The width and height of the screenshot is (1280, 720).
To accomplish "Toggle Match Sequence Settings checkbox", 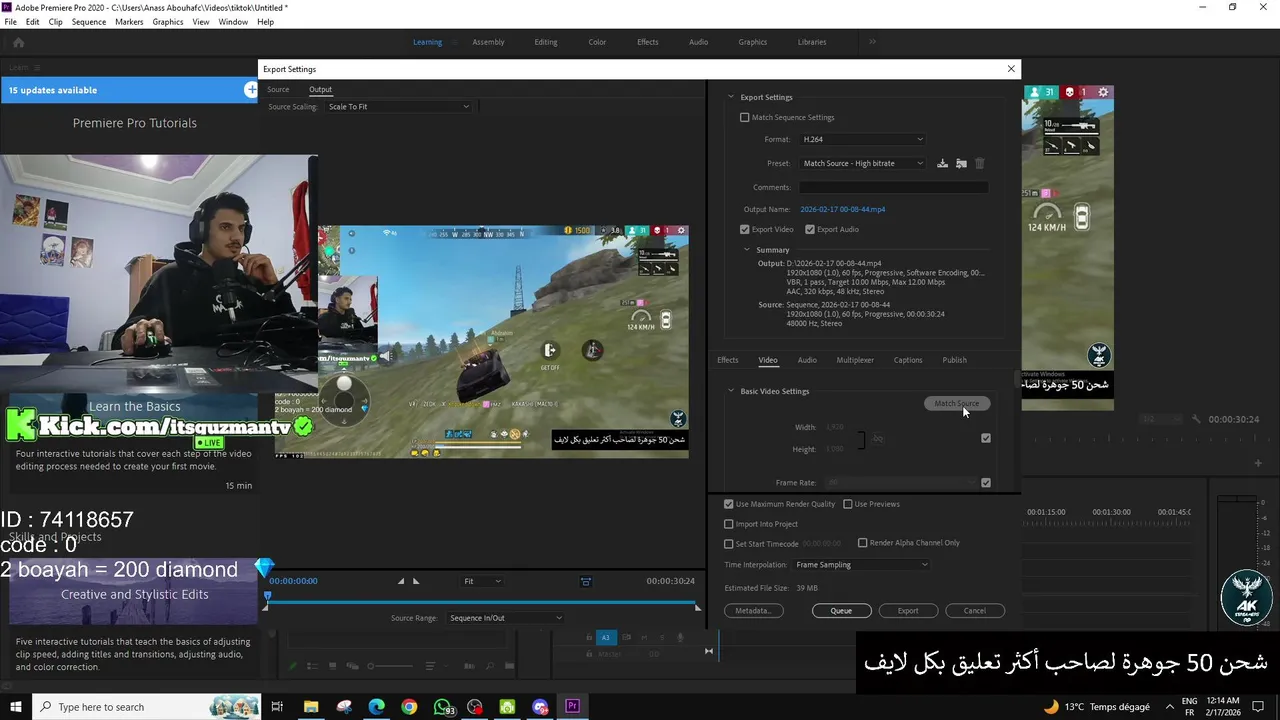I will 744,117.
